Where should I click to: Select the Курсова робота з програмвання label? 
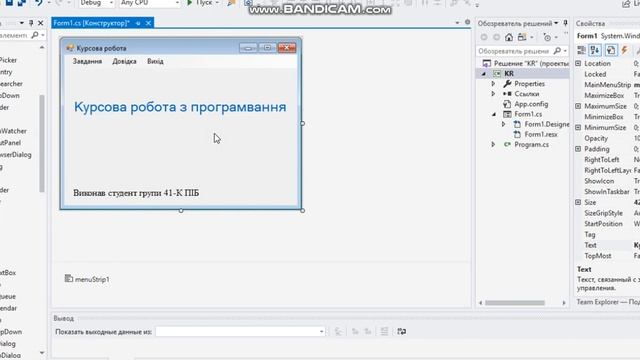[x=180, y=107]
